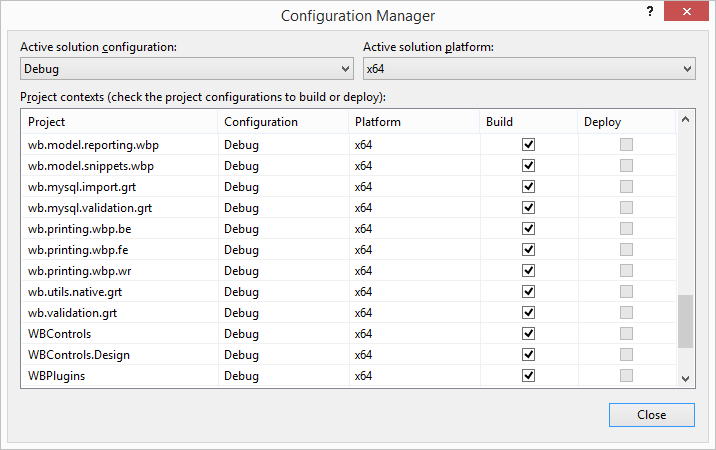Screen dimensions: 716x450
Task: Click the Build column header
Action: (528, 122)
